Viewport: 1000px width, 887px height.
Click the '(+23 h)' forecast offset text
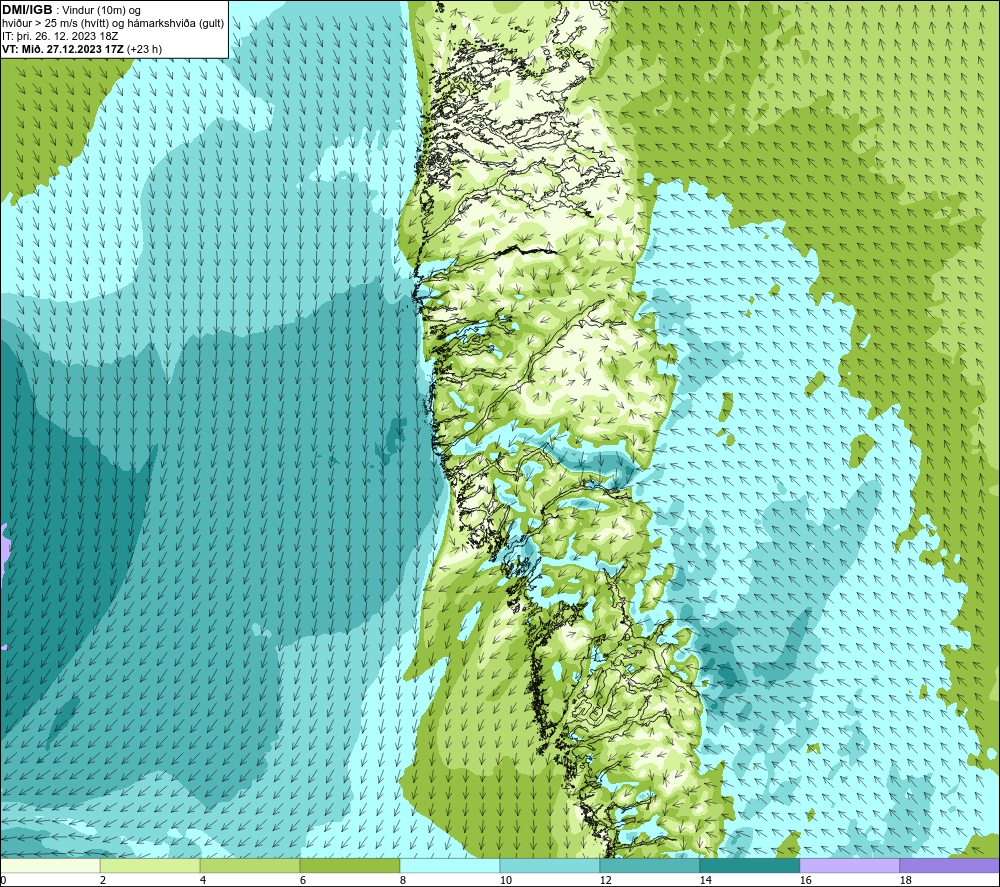[x=145, y=49]
